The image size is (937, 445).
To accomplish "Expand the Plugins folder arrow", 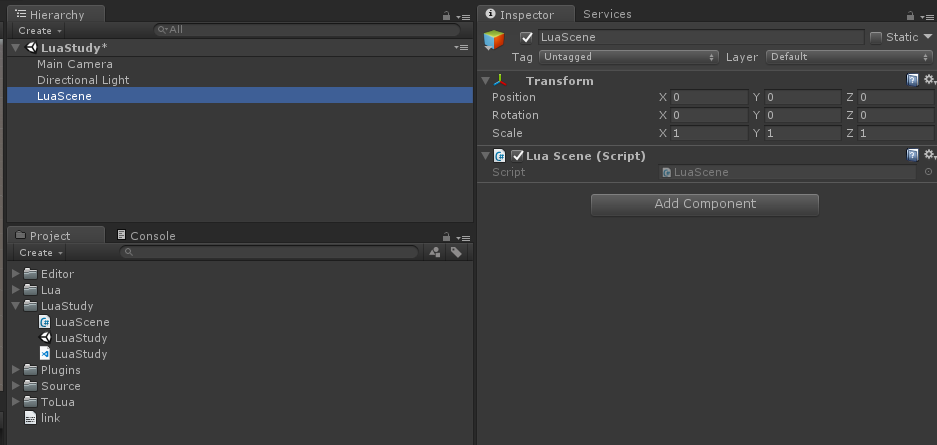I will [15, 370].
